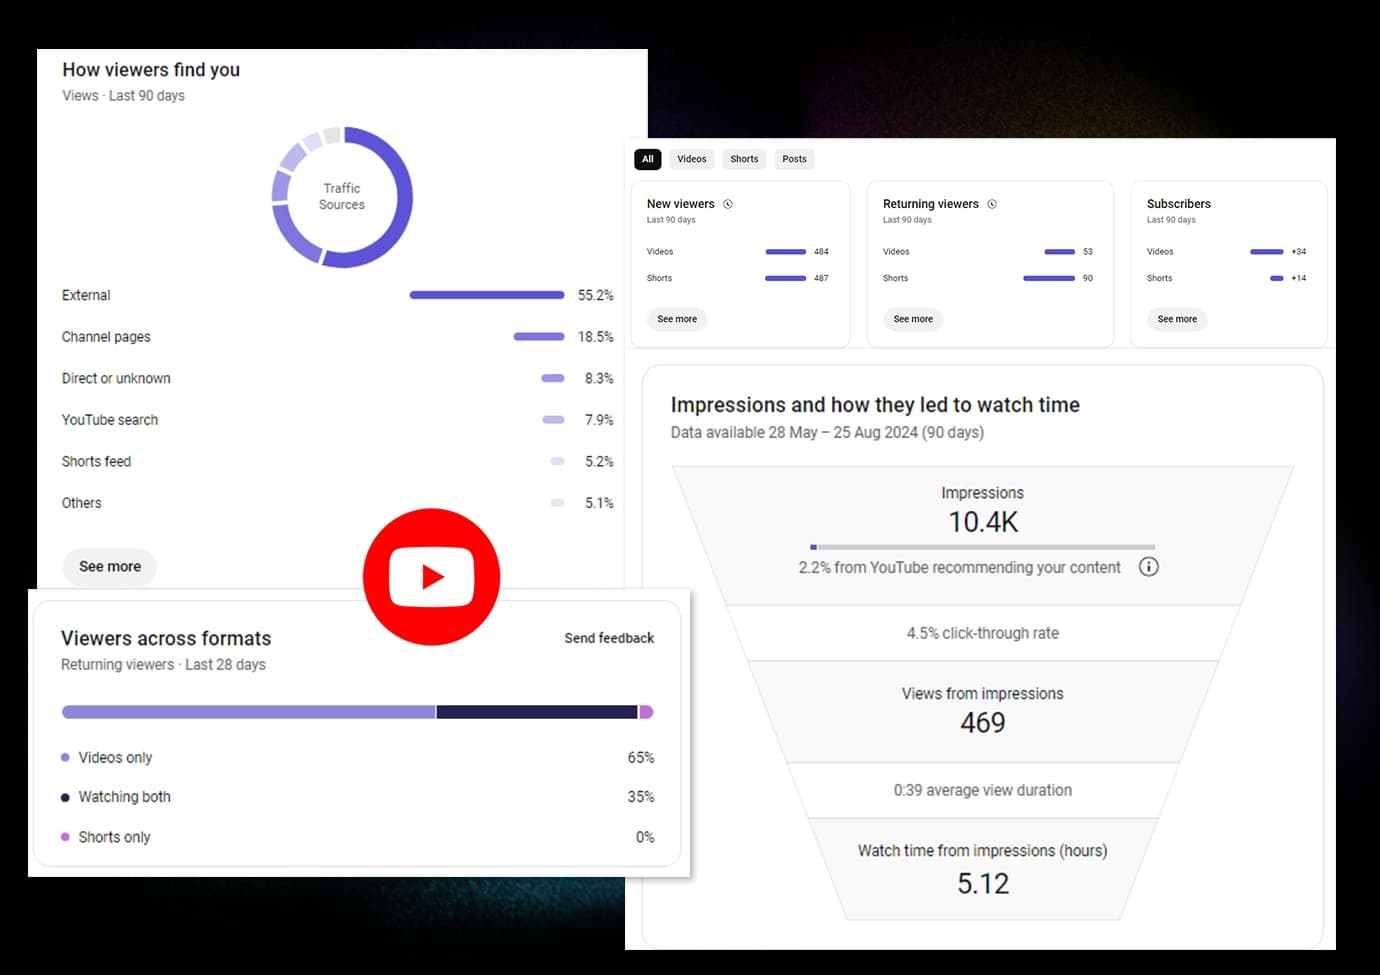Expand See more in New viewers card
The height and width of the screenshot is (975, 1380).
click(677, 319)
